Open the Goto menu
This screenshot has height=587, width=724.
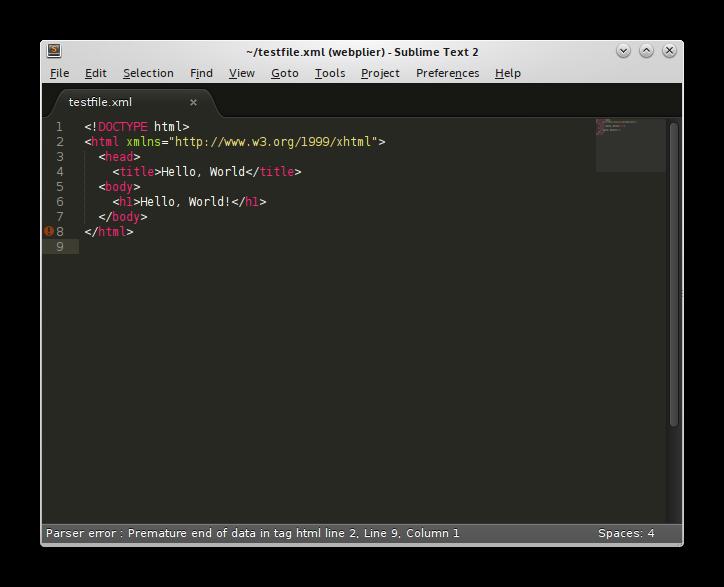click(284, 73)
